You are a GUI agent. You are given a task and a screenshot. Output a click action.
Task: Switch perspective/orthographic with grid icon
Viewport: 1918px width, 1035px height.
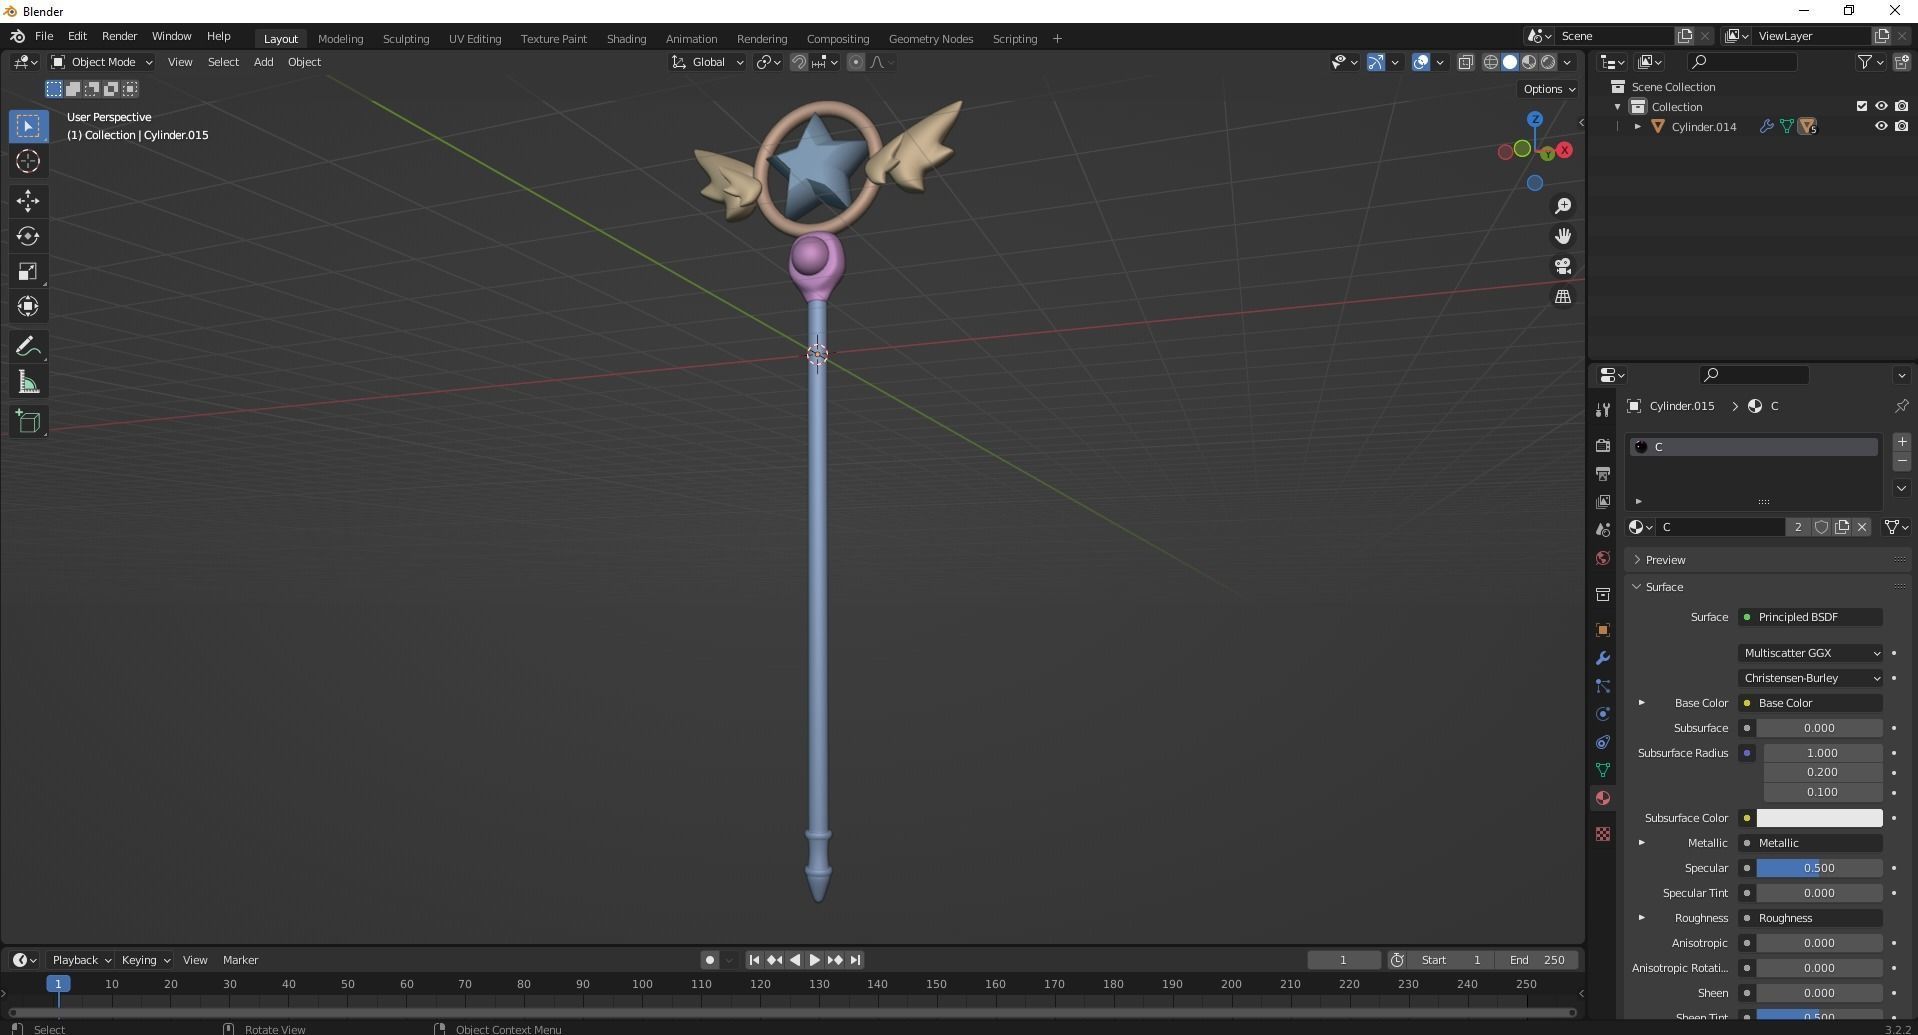(1563, 297)
